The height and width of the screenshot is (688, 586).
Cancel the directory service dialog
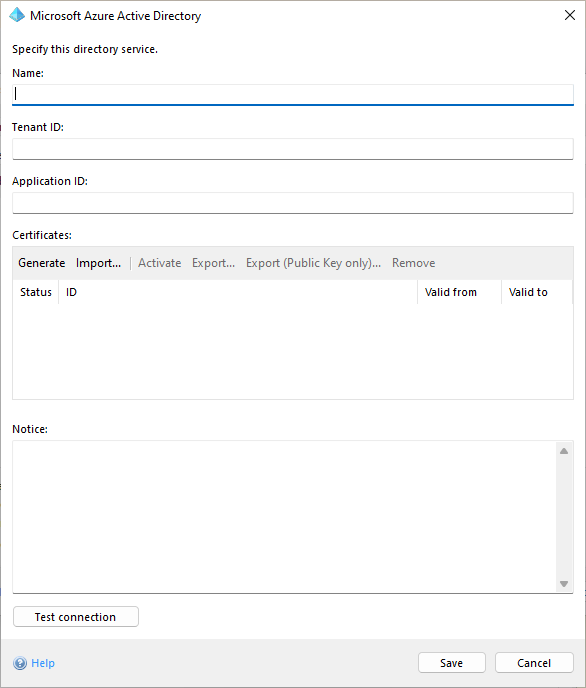pos(534,663)
